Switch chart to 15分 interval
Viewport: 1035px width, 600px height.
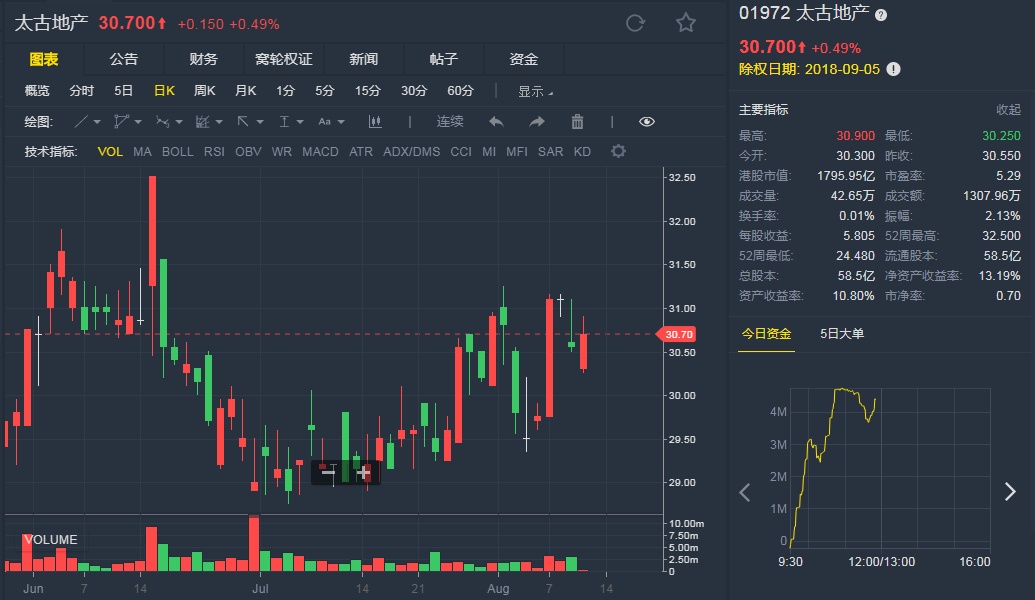(368, 91)
